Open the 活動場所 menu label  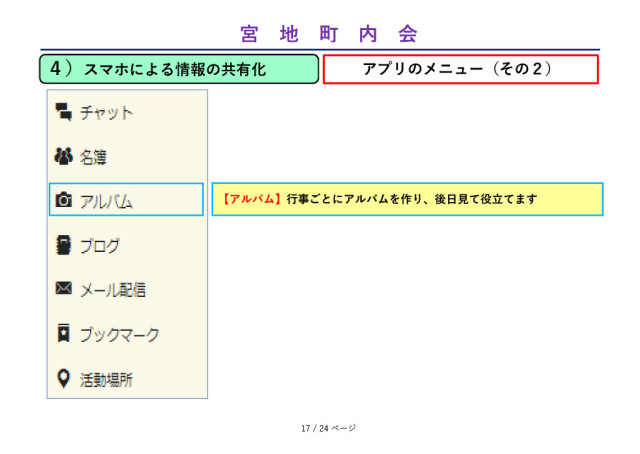click(106, 379)
